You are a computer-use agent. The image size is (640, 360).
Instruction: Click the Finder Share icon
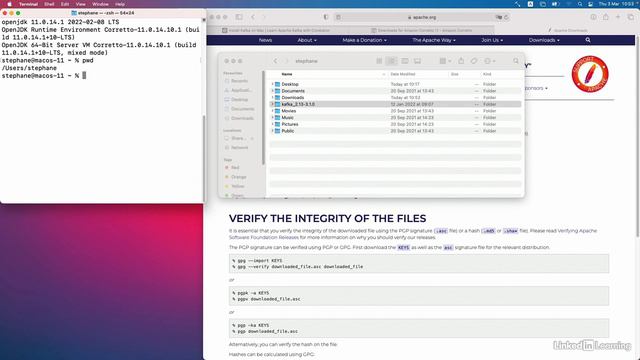pos(461,61)
